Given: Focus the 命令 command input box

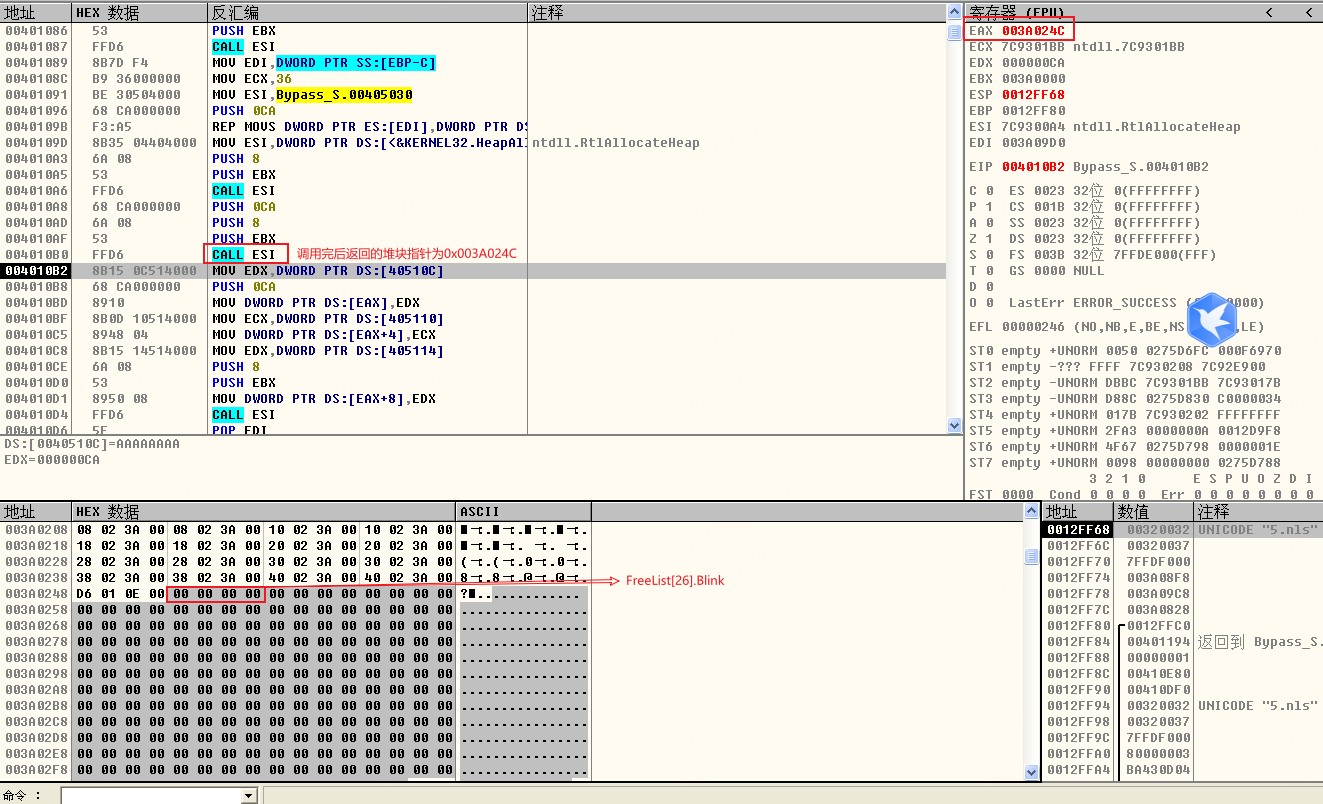Looking at the screenshot, I should (151, 796).
